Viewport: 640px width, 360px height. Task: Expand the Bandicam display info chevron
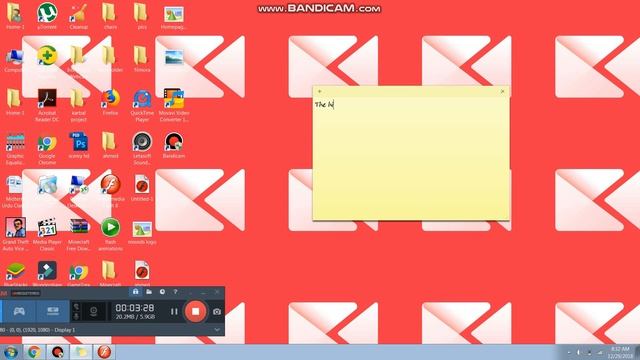(217, 330)
